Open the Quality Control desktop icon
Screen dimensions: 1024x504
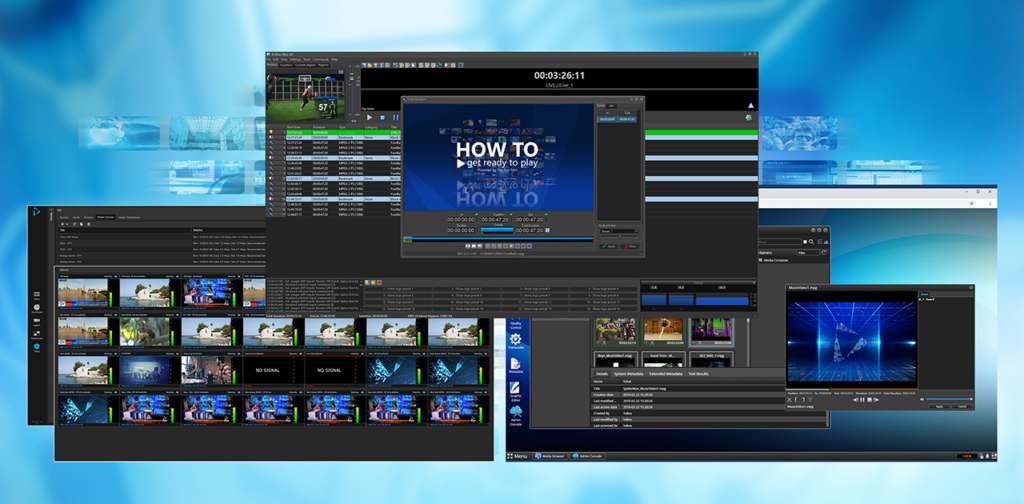pyautogui.click(x=515, y=324)
